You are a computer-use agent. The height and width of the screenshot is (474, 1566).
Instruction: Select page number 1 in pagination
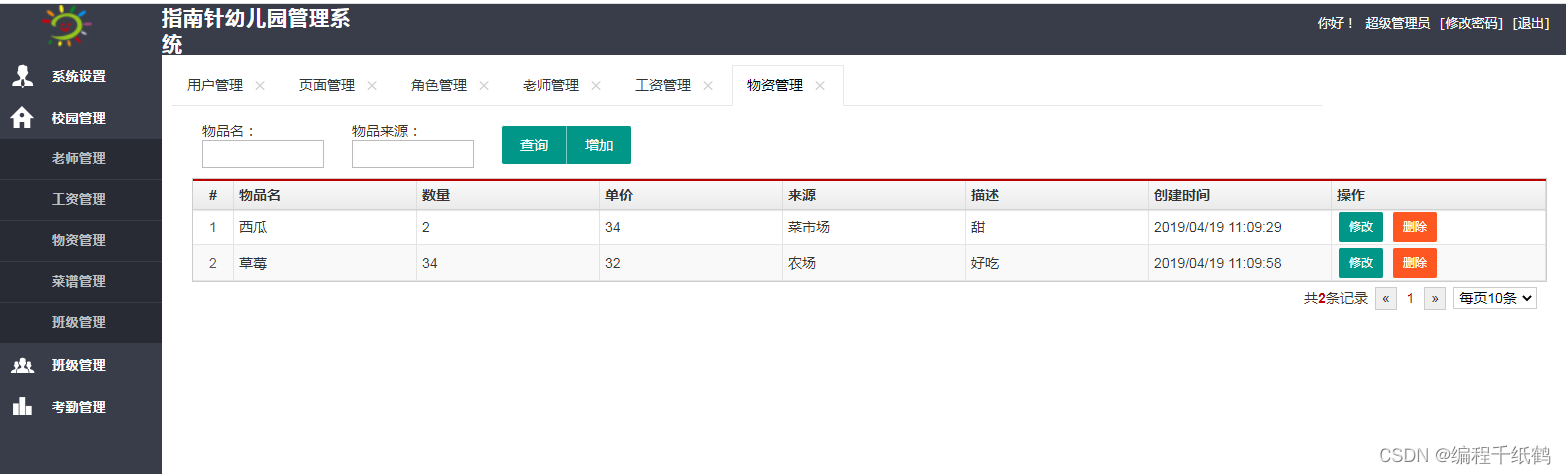pos(1410,298)
